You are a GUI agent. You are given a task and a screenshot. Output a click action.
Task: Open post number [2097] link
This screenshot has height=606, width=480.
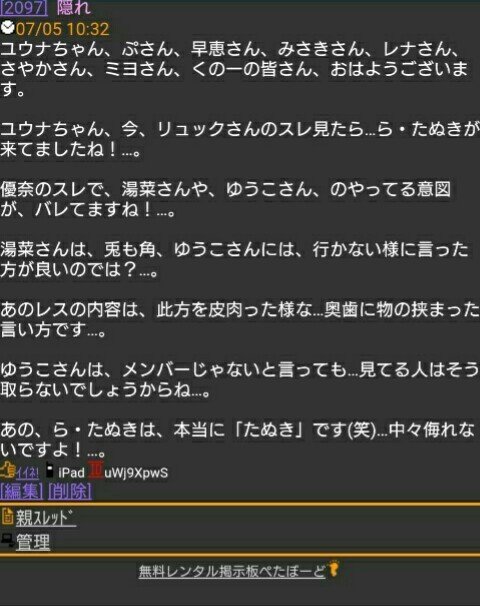point(24,8)
